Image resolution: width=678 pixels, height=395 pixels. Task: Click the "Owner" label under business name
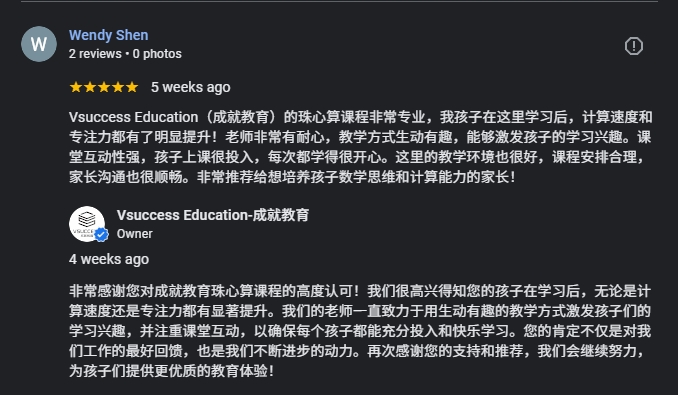tap(134, 234)
